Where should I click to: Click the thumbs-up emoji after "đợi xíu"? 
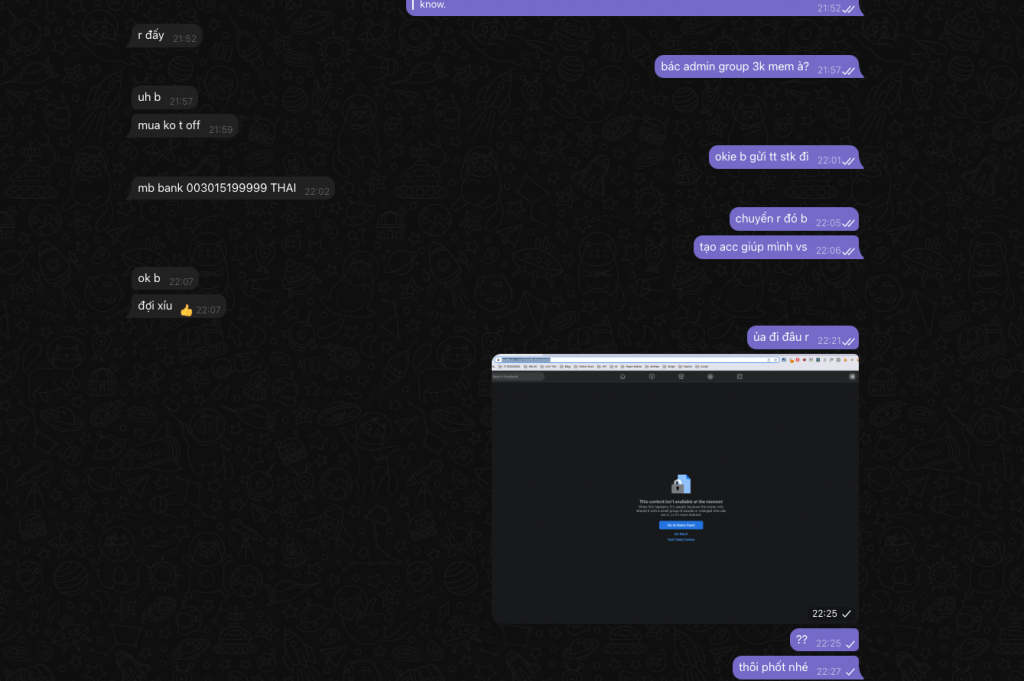[186, 310]
